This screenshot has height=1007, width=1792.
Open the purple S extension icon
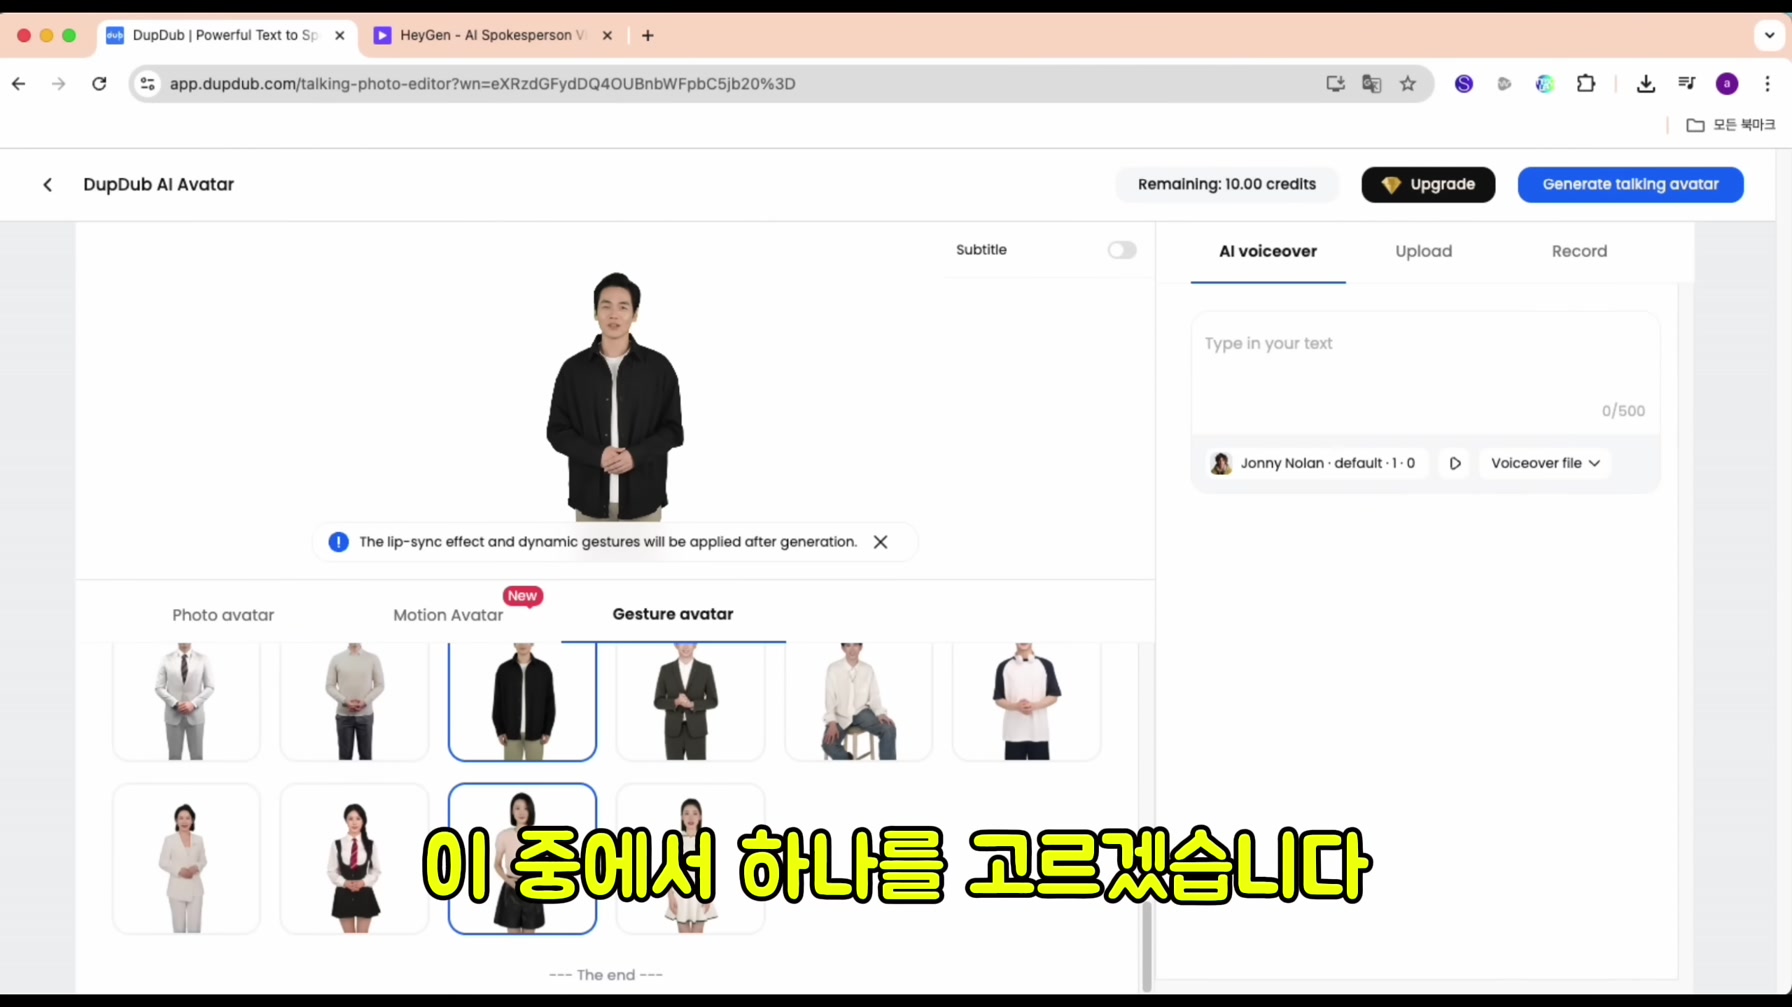1464,84
